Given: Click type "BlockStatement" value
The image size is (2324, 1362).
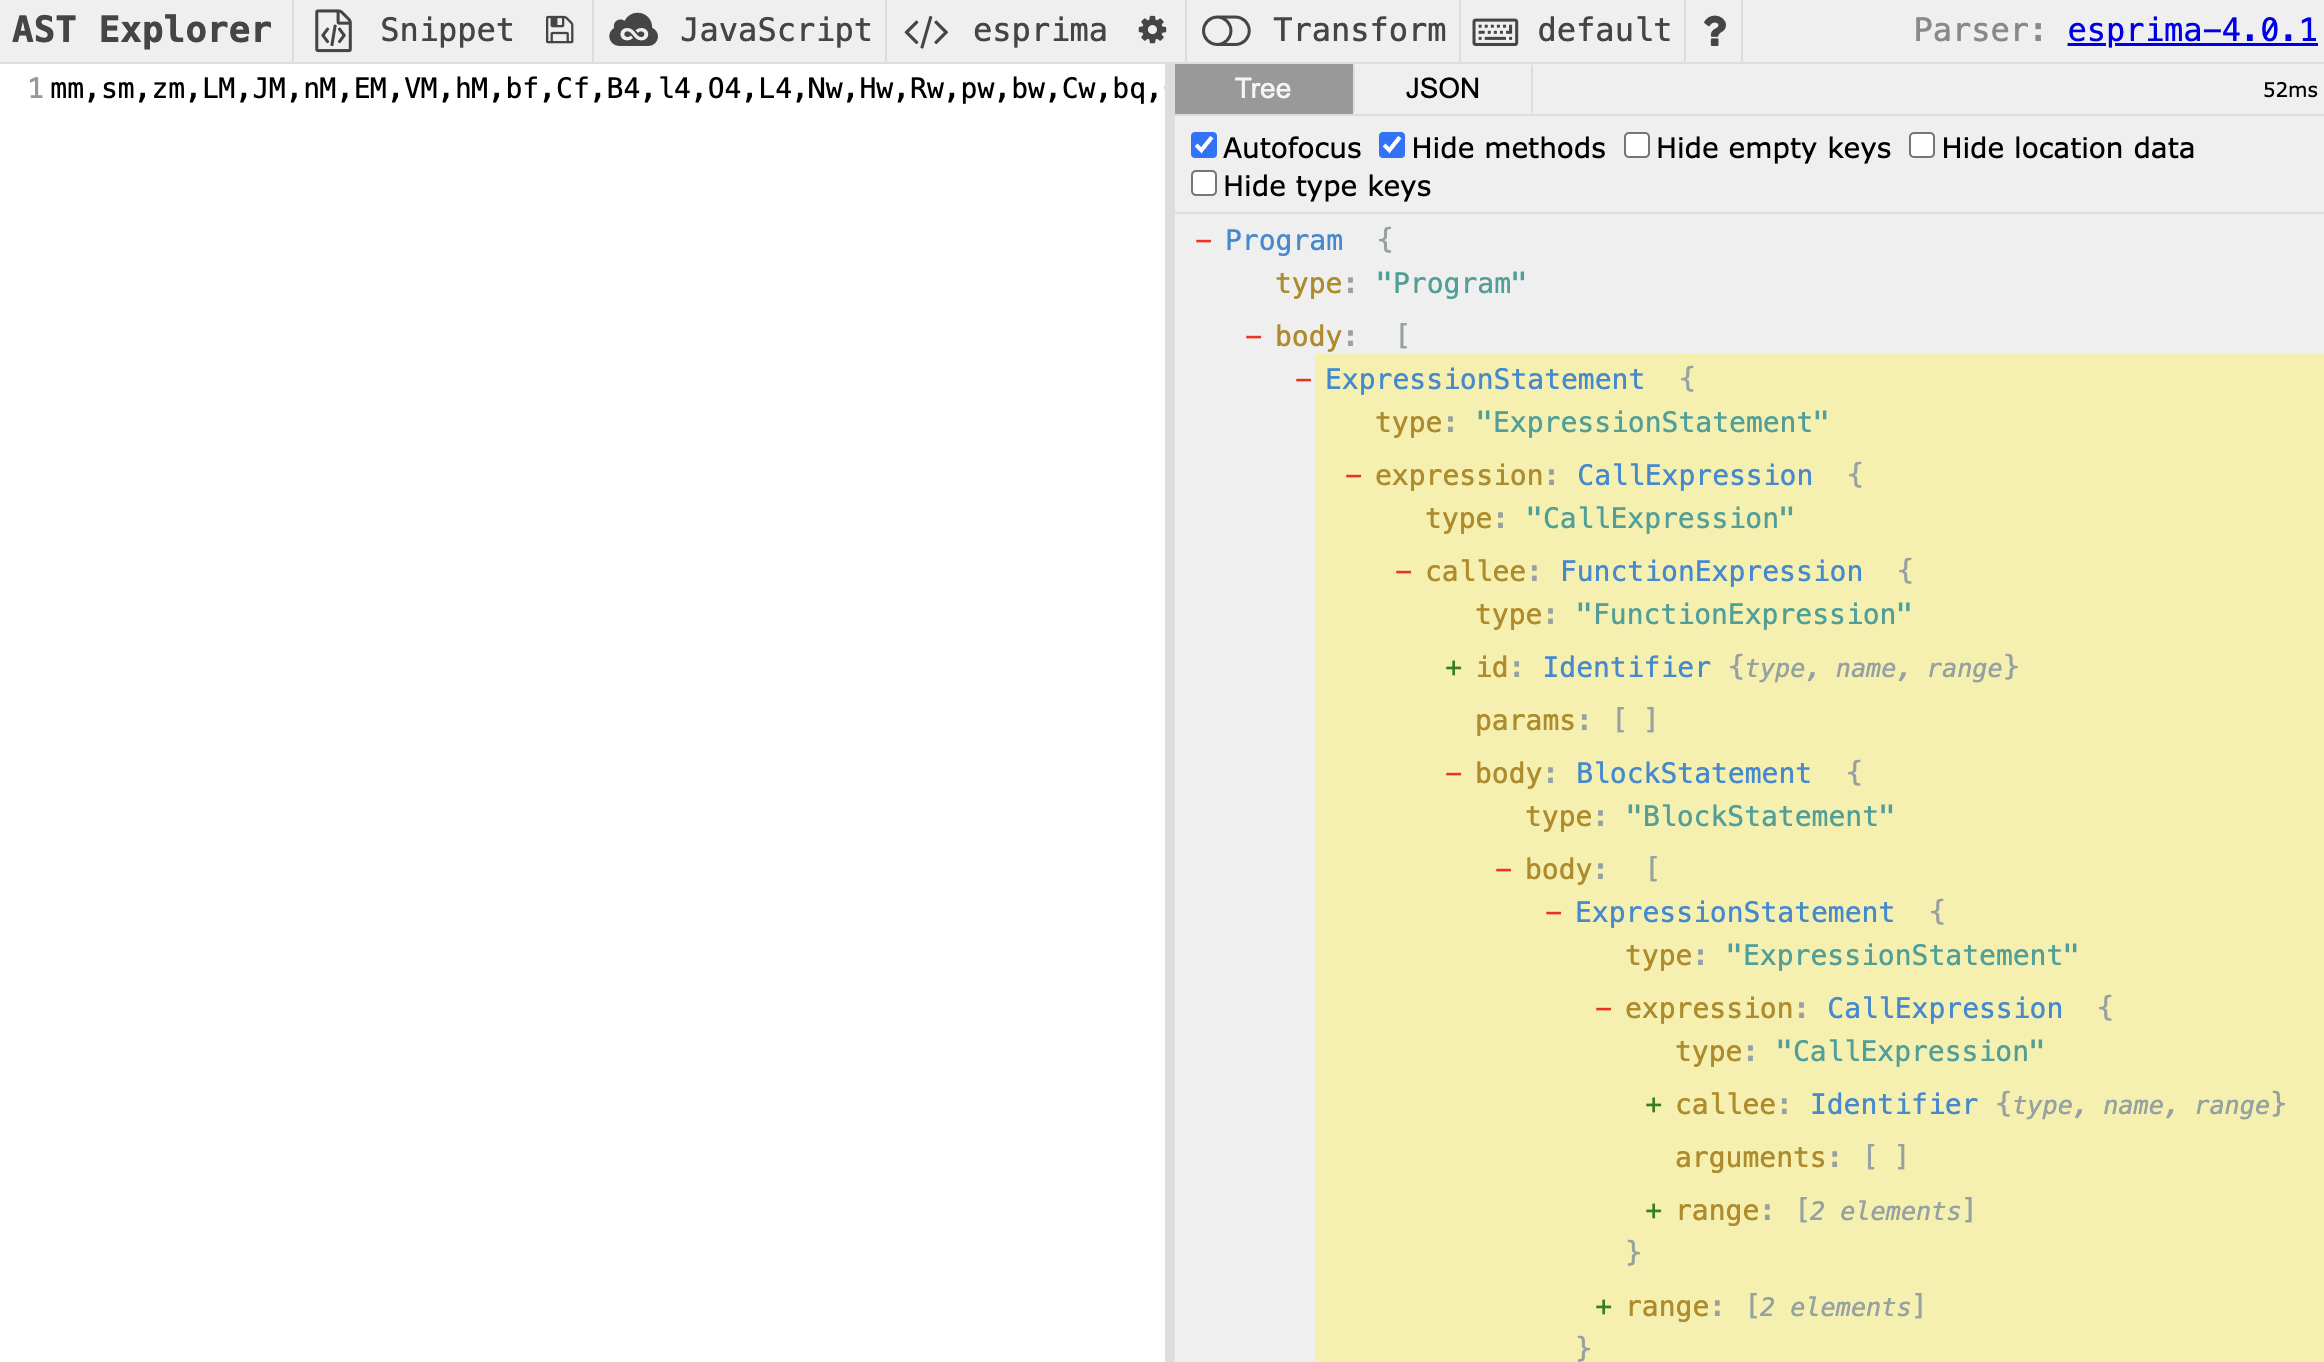Looking at the screenshot, I should pyautogui.click(x=1760, y=816).
